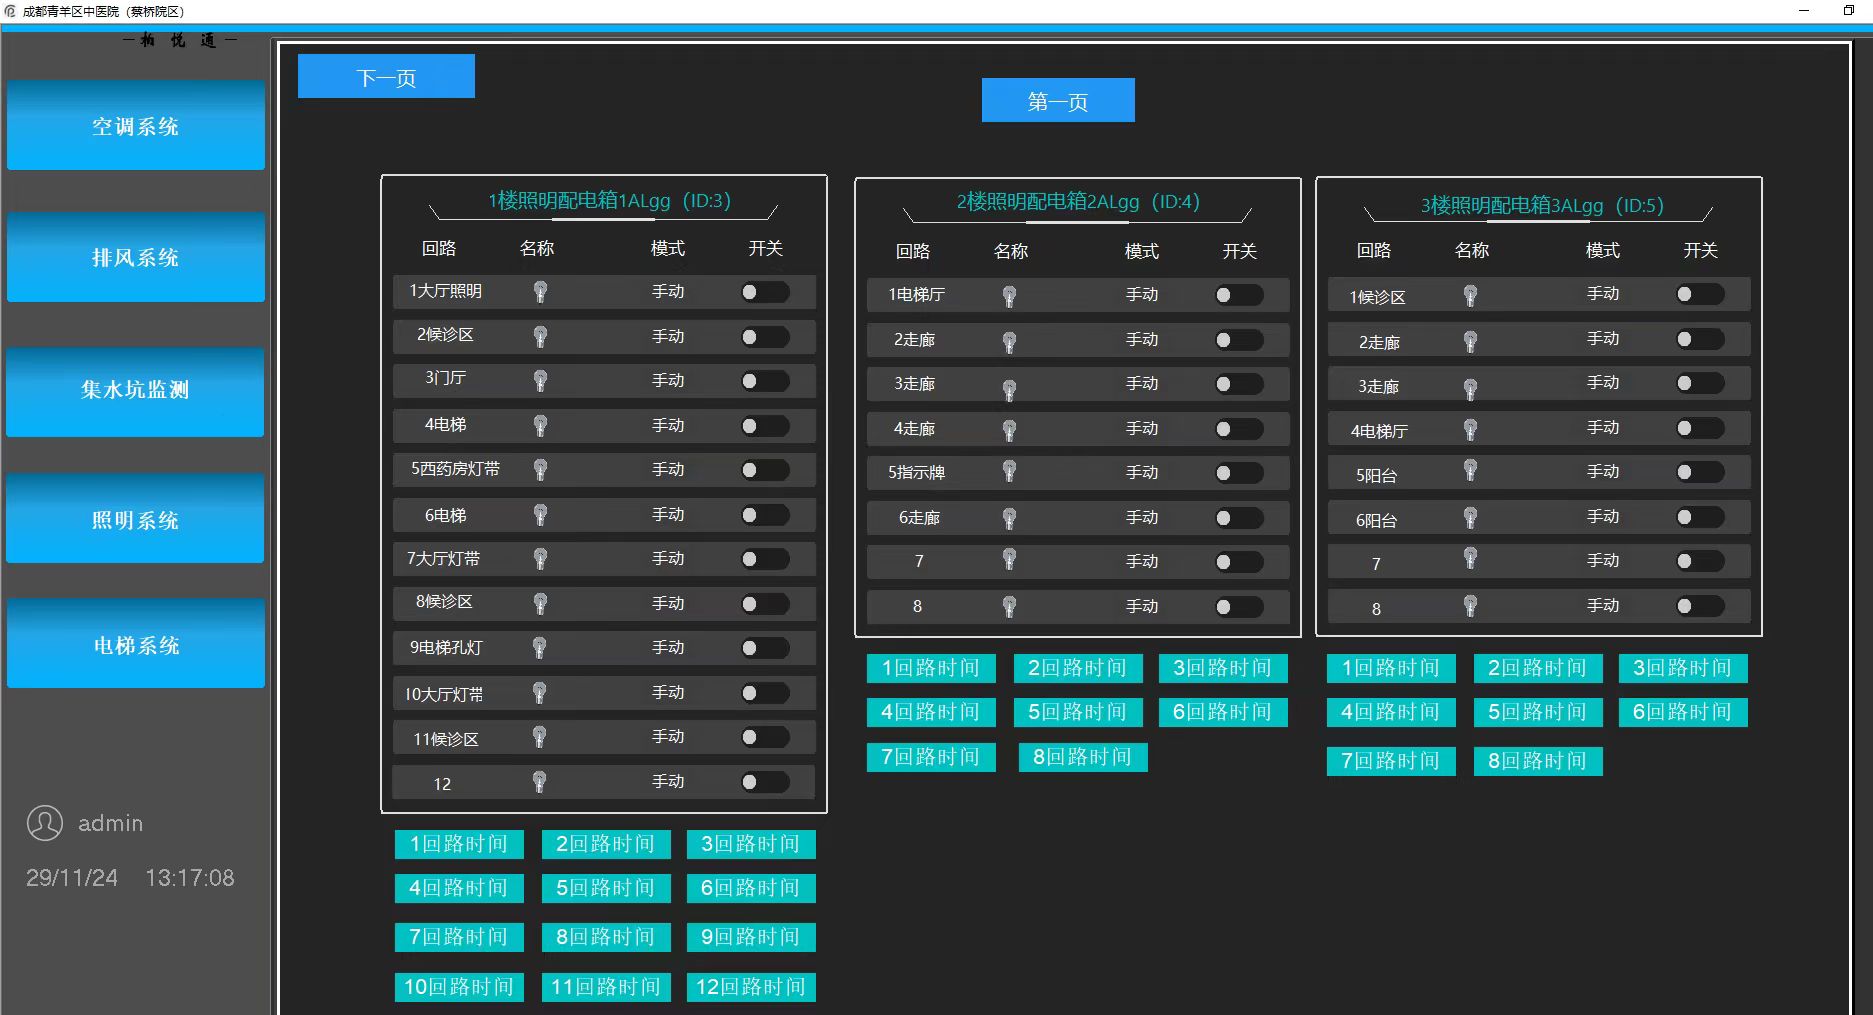Toggle the switch for 1电梯厅
The width and height of the screenshot is (1873, 1015).
click(x=1239, y=295)
